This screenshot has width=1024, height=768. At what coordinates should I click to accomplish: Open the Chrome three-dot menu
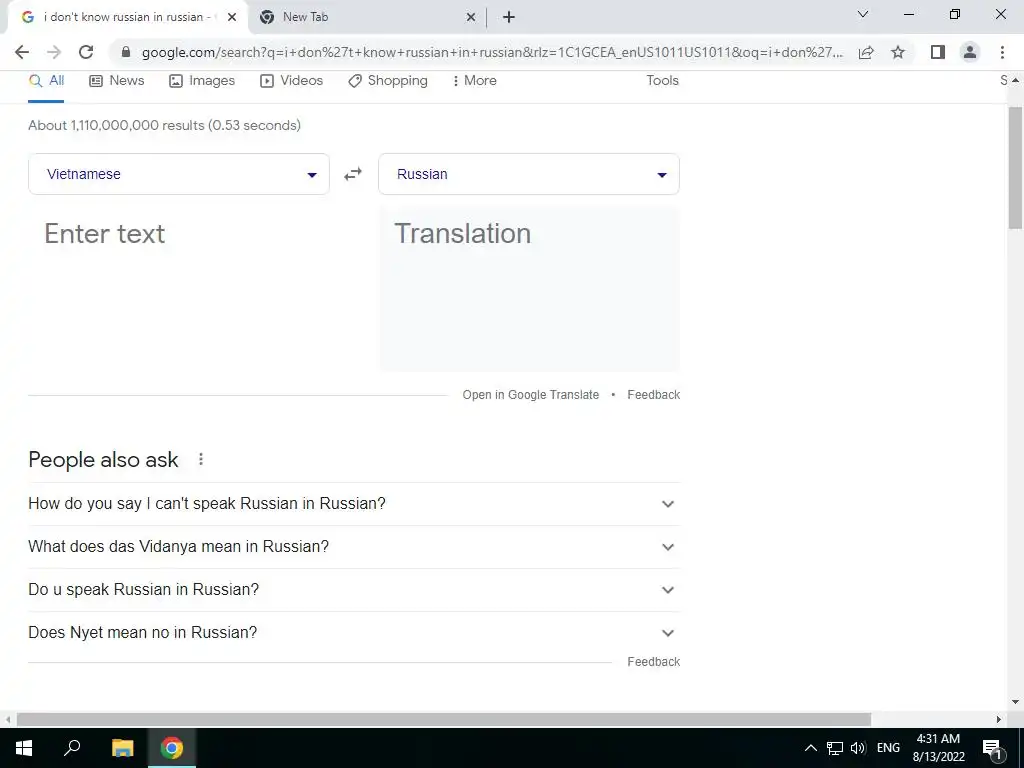click(1002, 52)
